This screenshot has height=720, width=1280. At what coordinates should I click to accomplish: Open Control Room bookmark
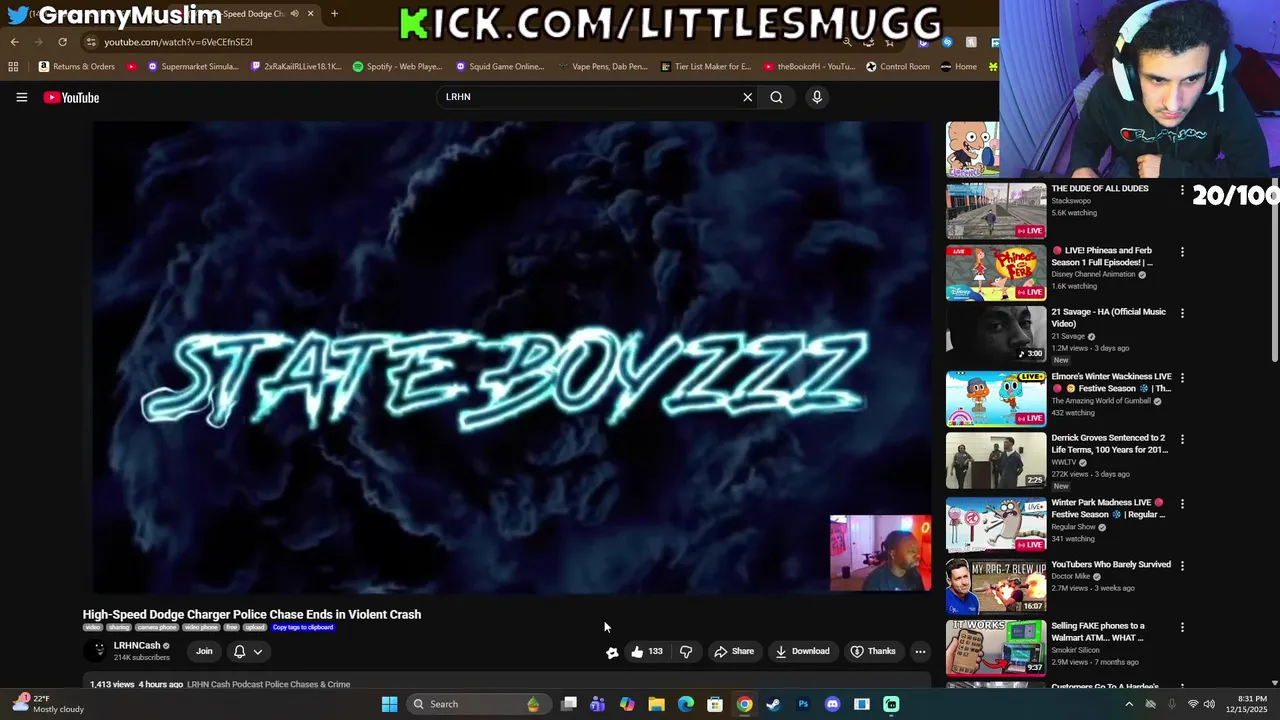tap(898, 67)
